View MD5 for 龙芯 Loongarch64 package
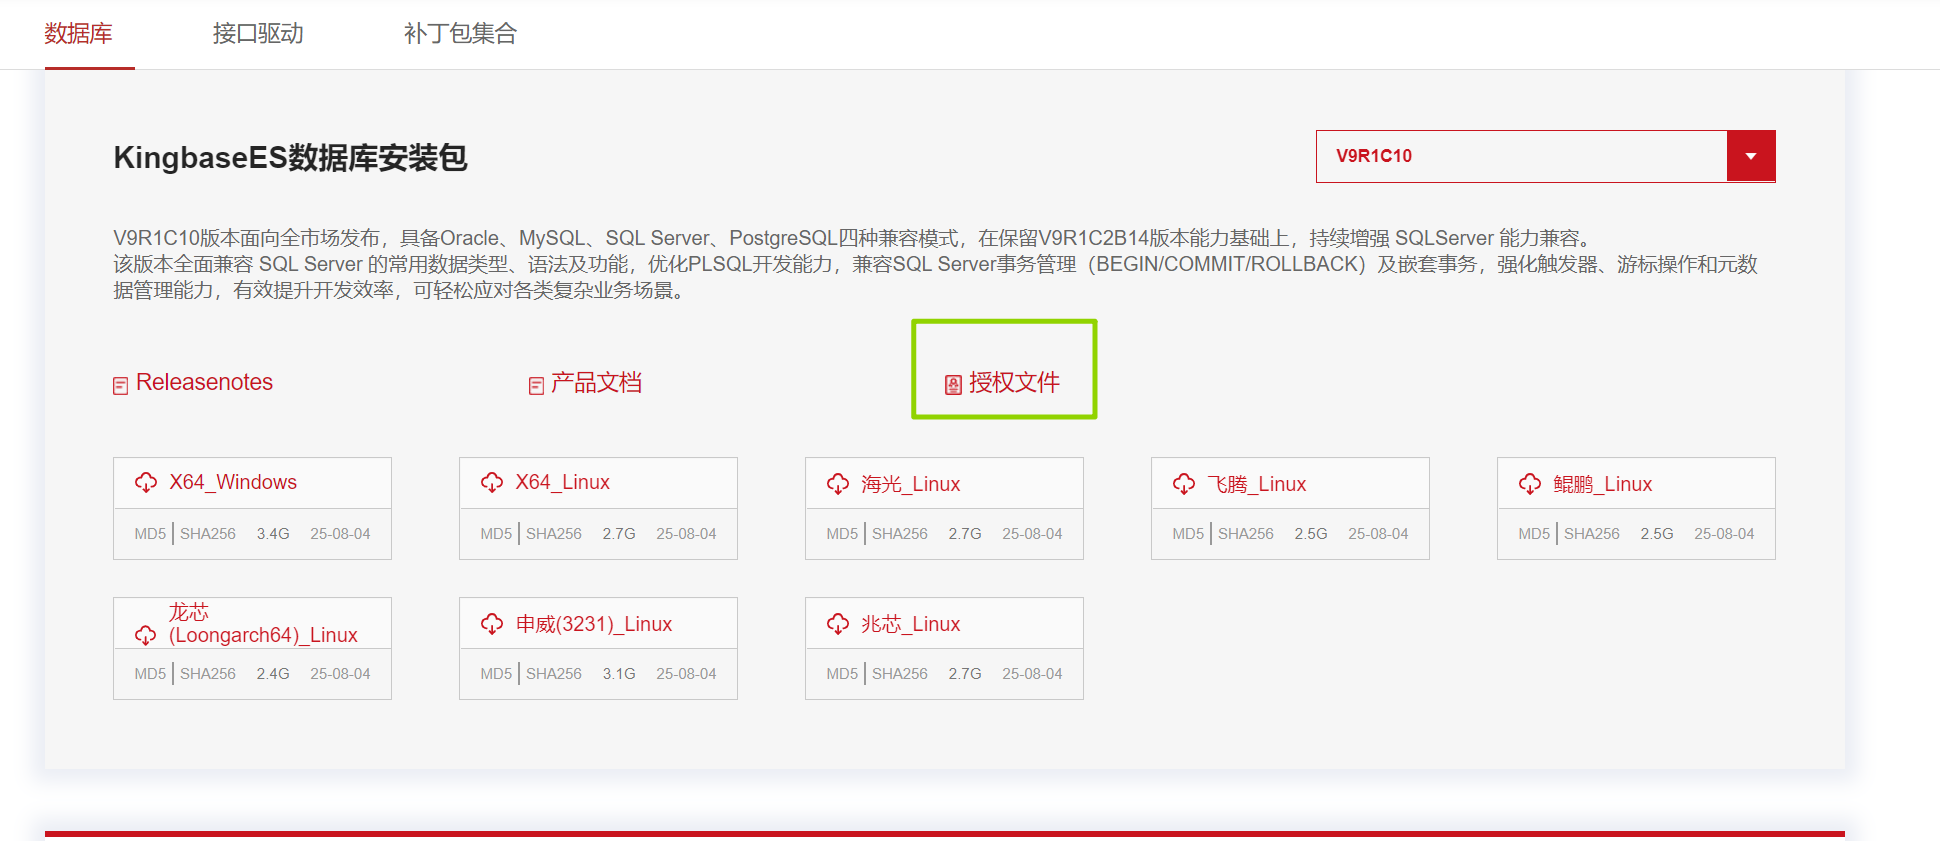Image resolution: width=1940 pixels, height=841 pixels. point(150,674)
